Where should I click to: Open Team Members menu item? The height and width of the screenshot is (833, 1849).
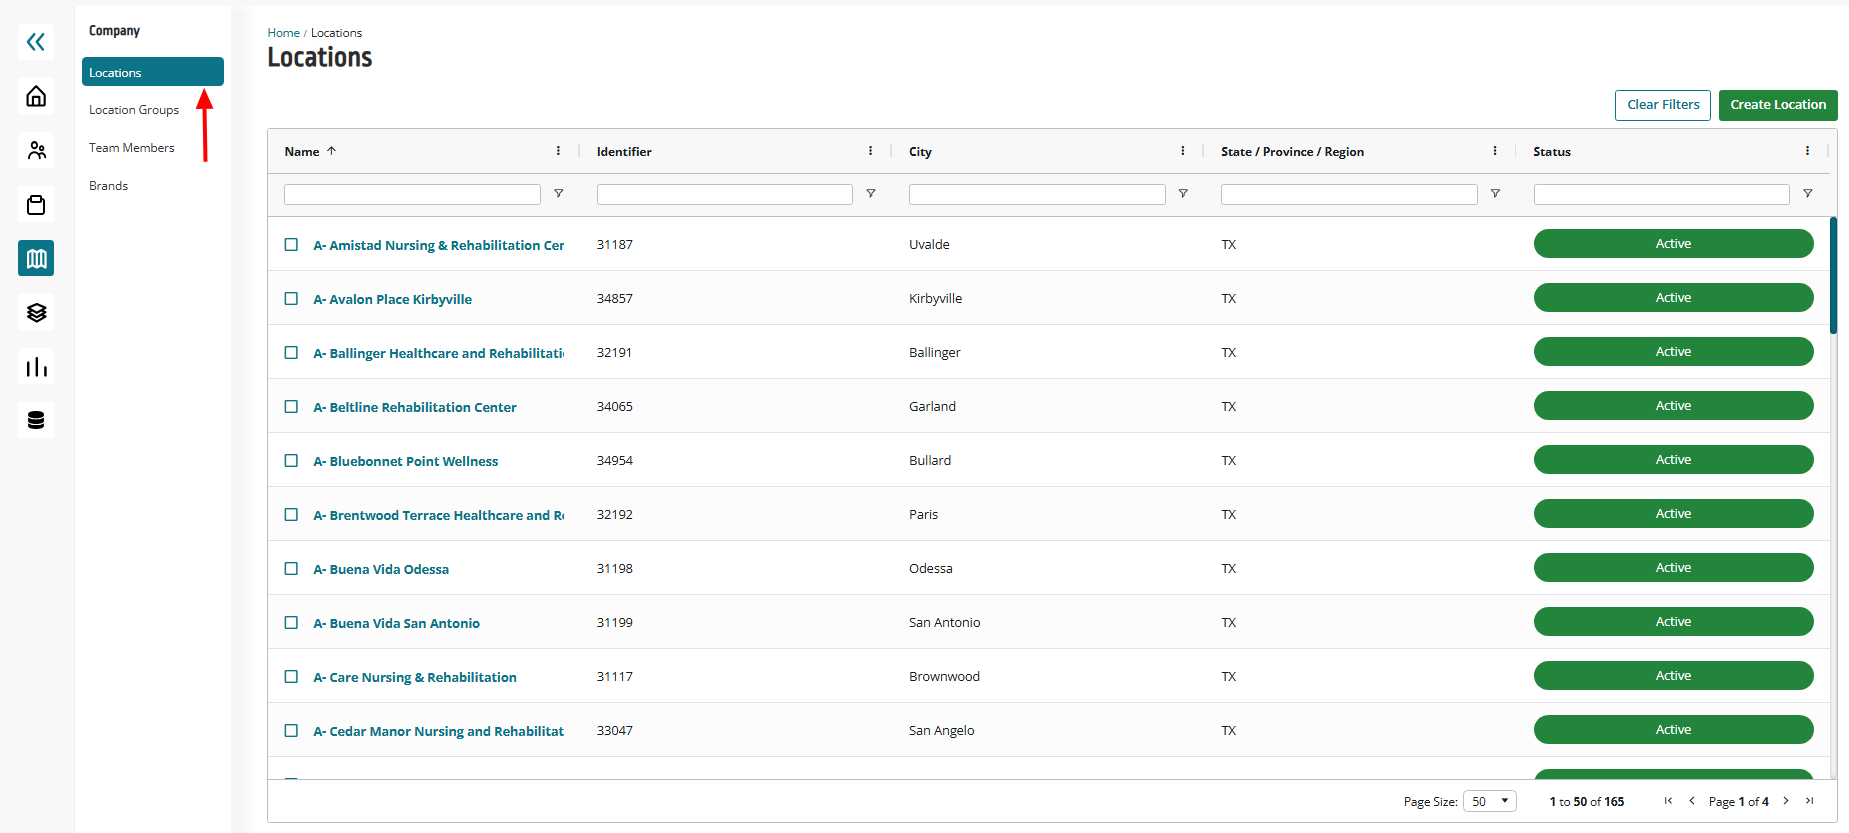point(132,148)
